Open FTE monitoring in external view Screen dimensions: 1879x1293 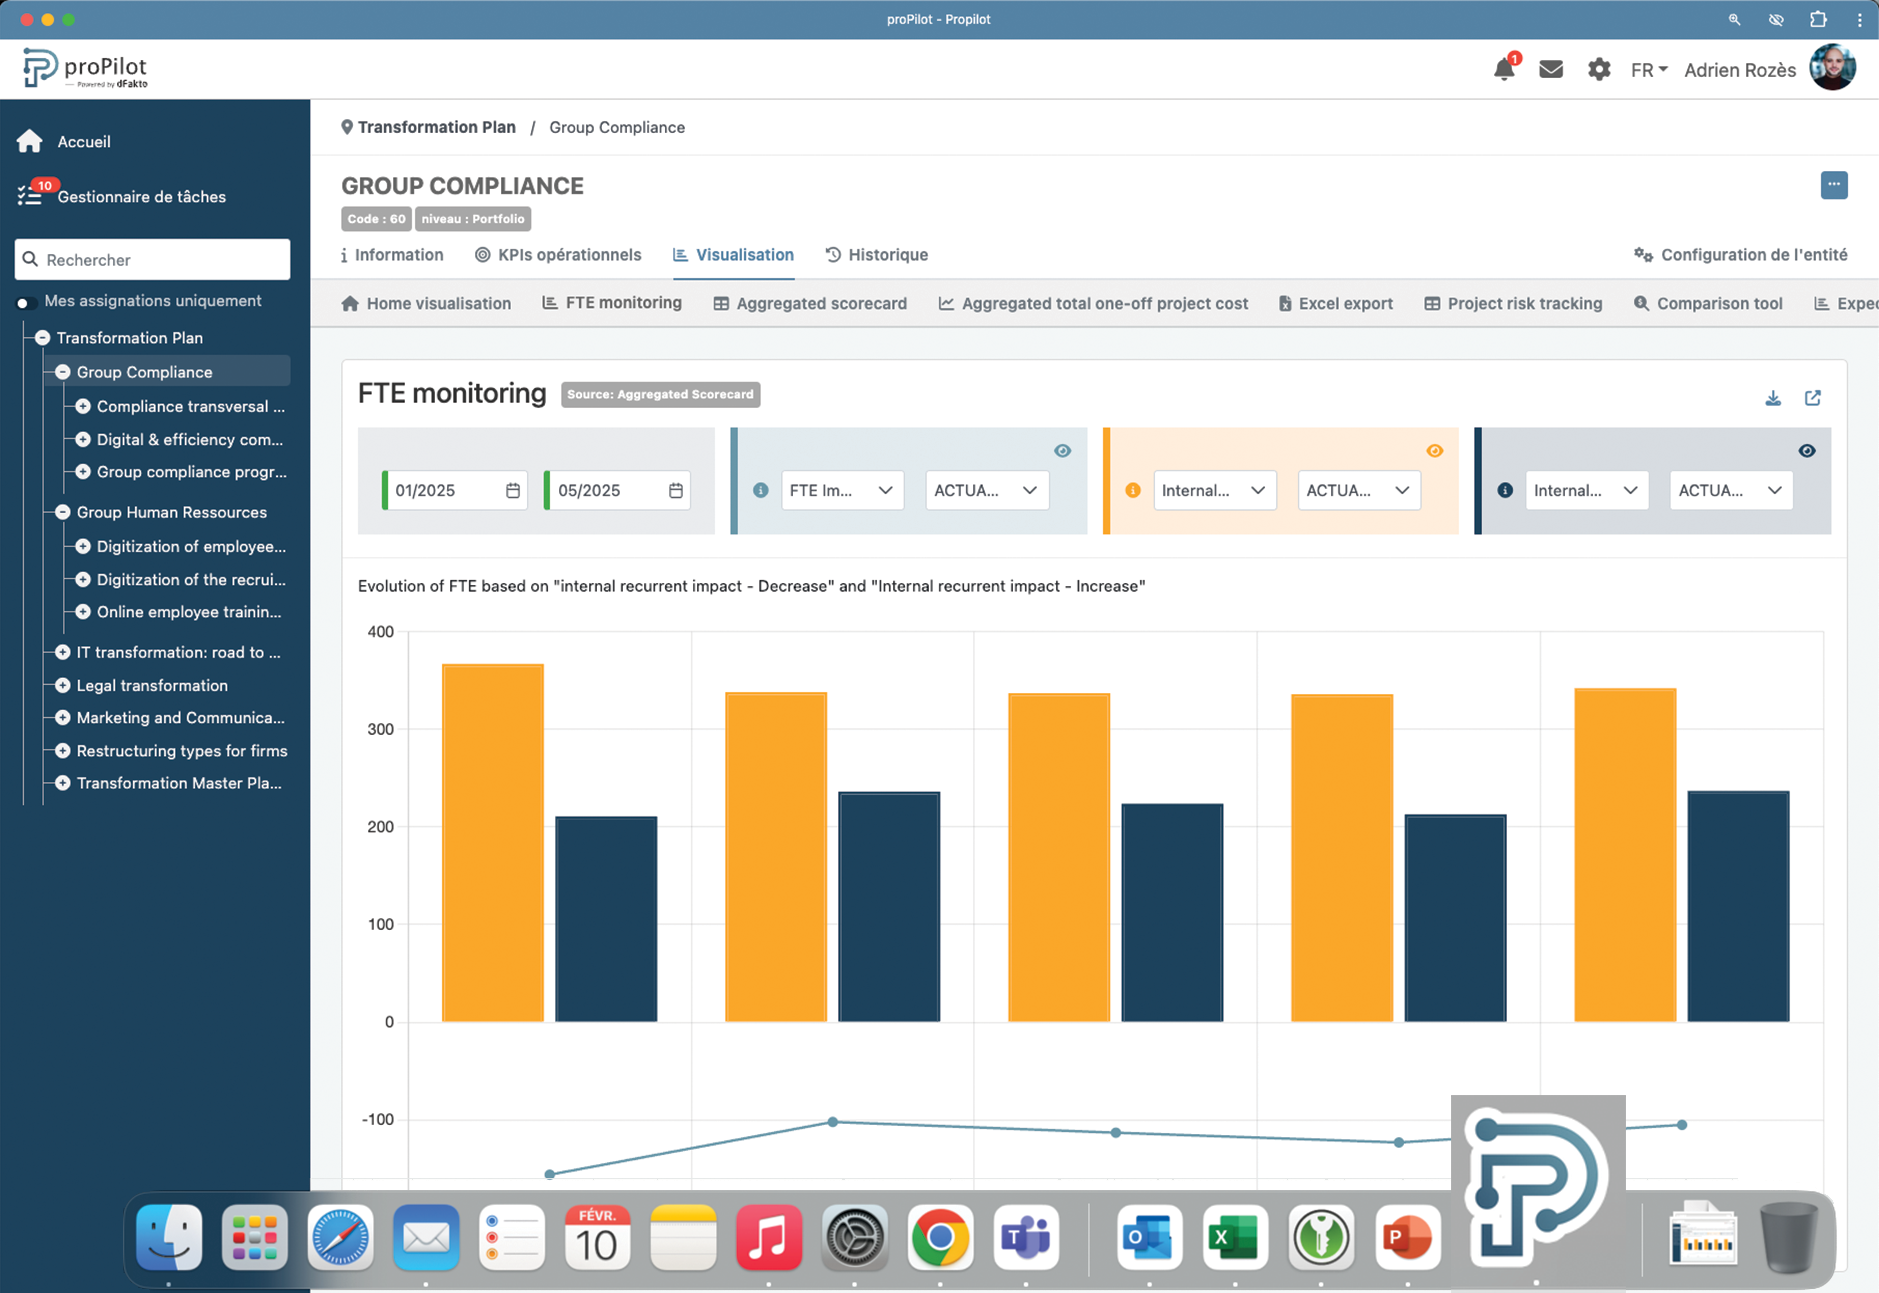click(1812, 398)
